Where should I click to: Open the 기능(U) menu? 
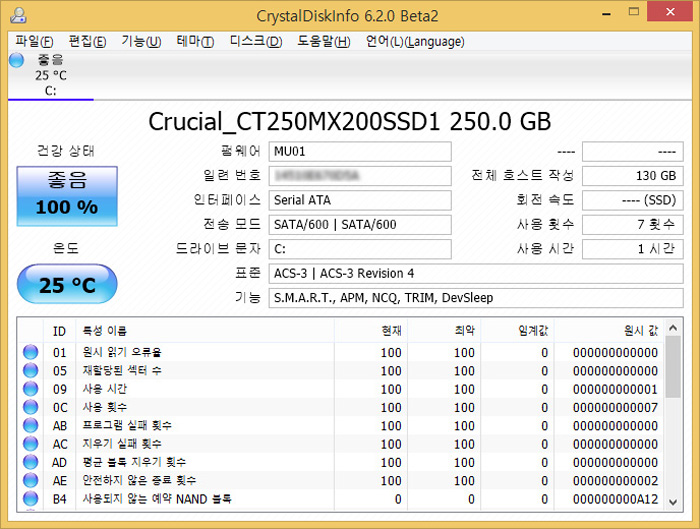(140, 41)
